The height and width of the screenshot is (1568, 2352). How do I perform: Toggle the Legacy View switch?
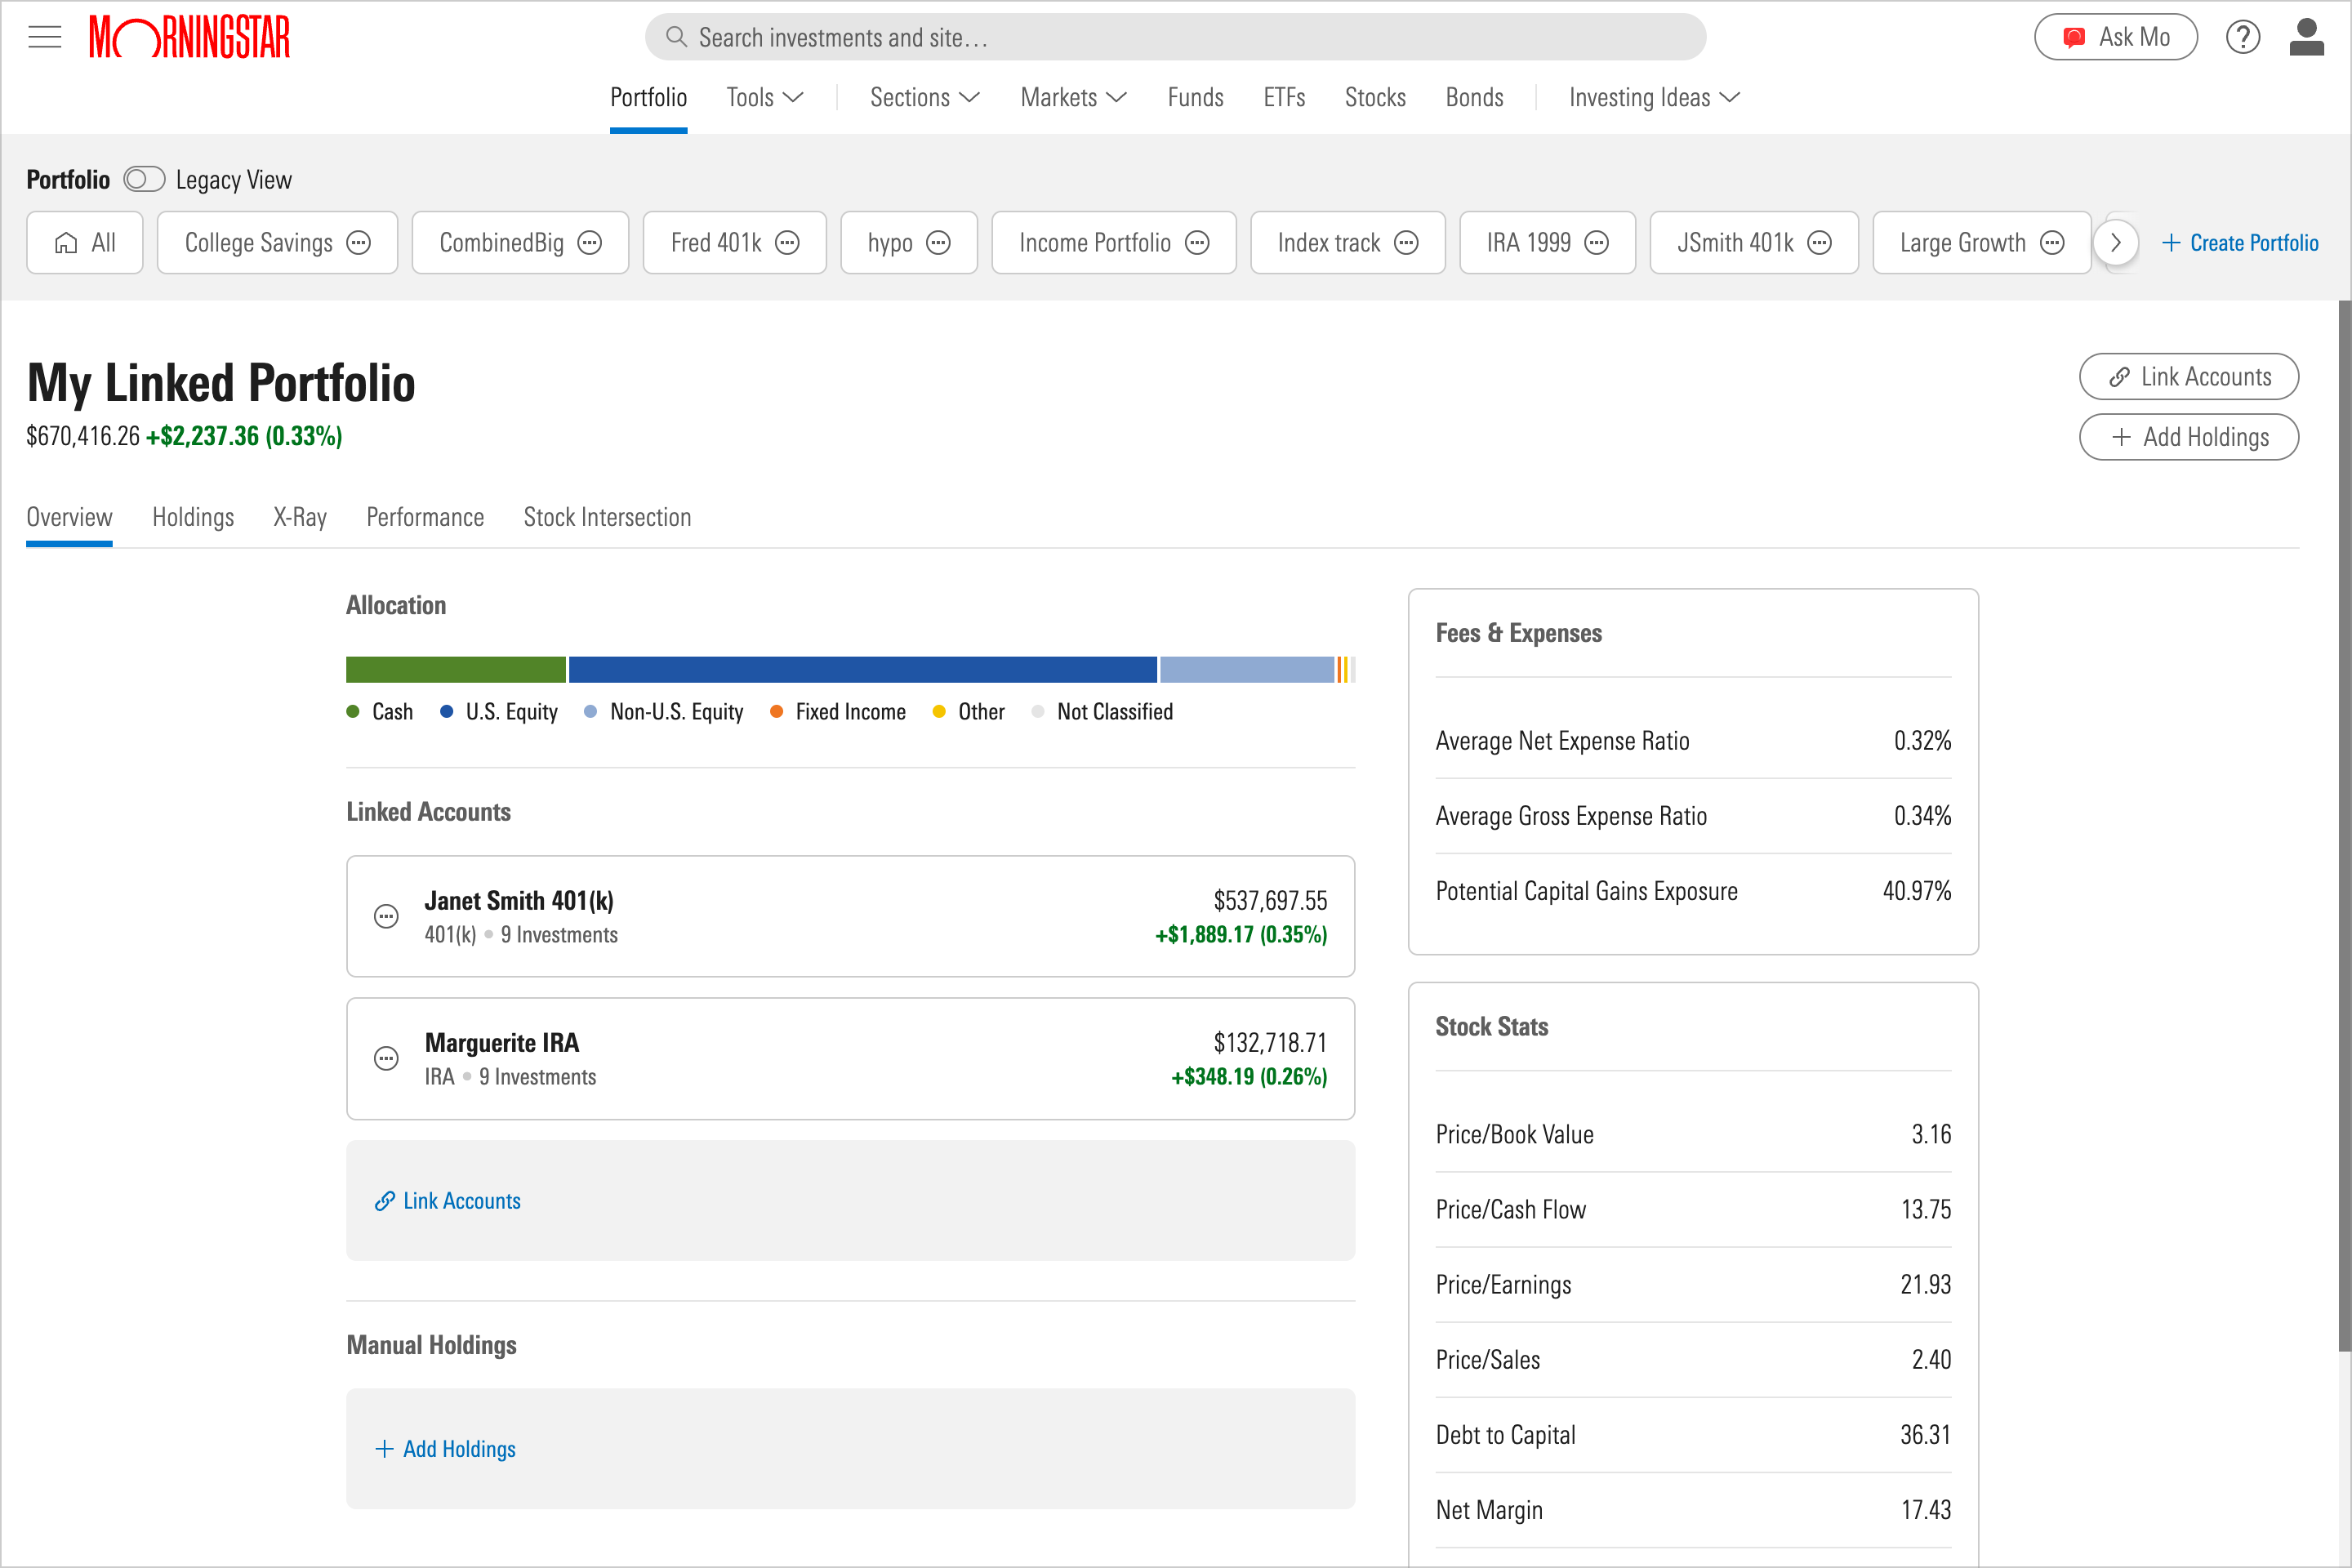tap(144, 180)
